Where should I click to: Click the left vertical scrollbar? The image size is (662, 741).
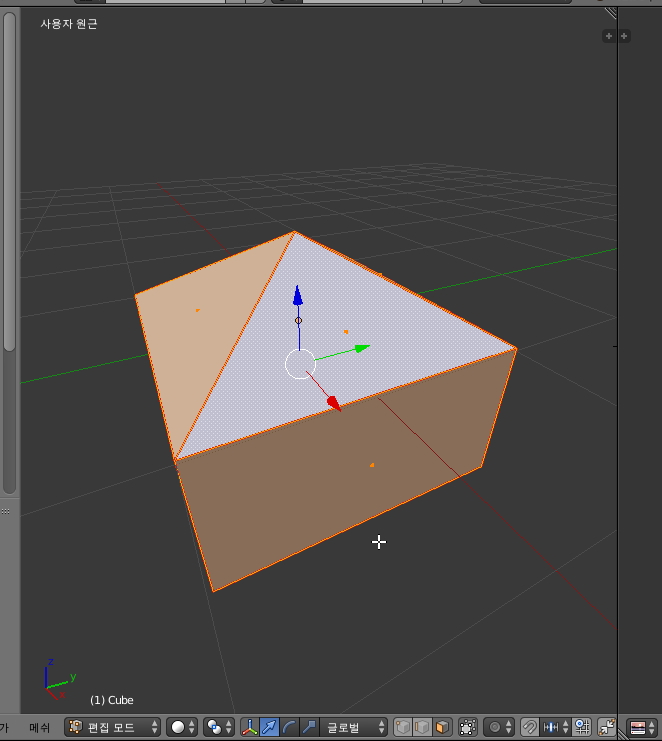pos(9,181)
